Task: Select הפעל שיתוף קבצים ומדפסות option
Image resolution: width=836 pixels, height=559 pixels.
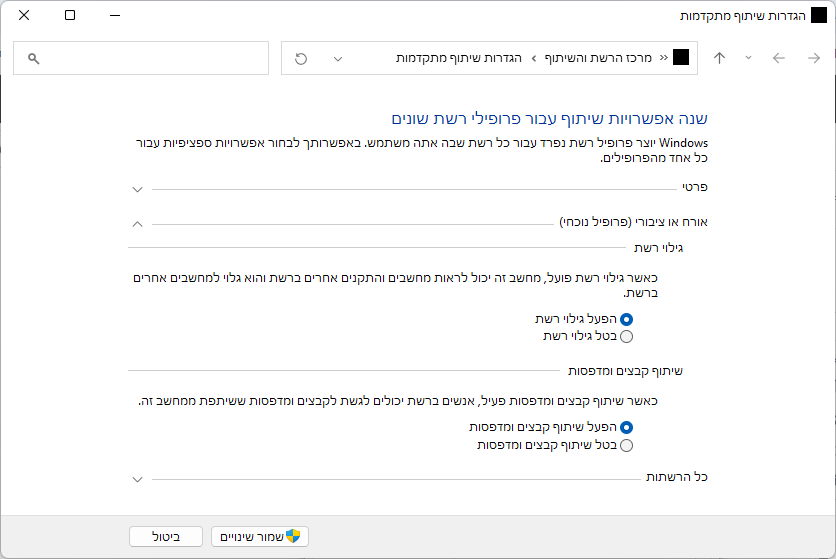Action: (x=627, y=427)
